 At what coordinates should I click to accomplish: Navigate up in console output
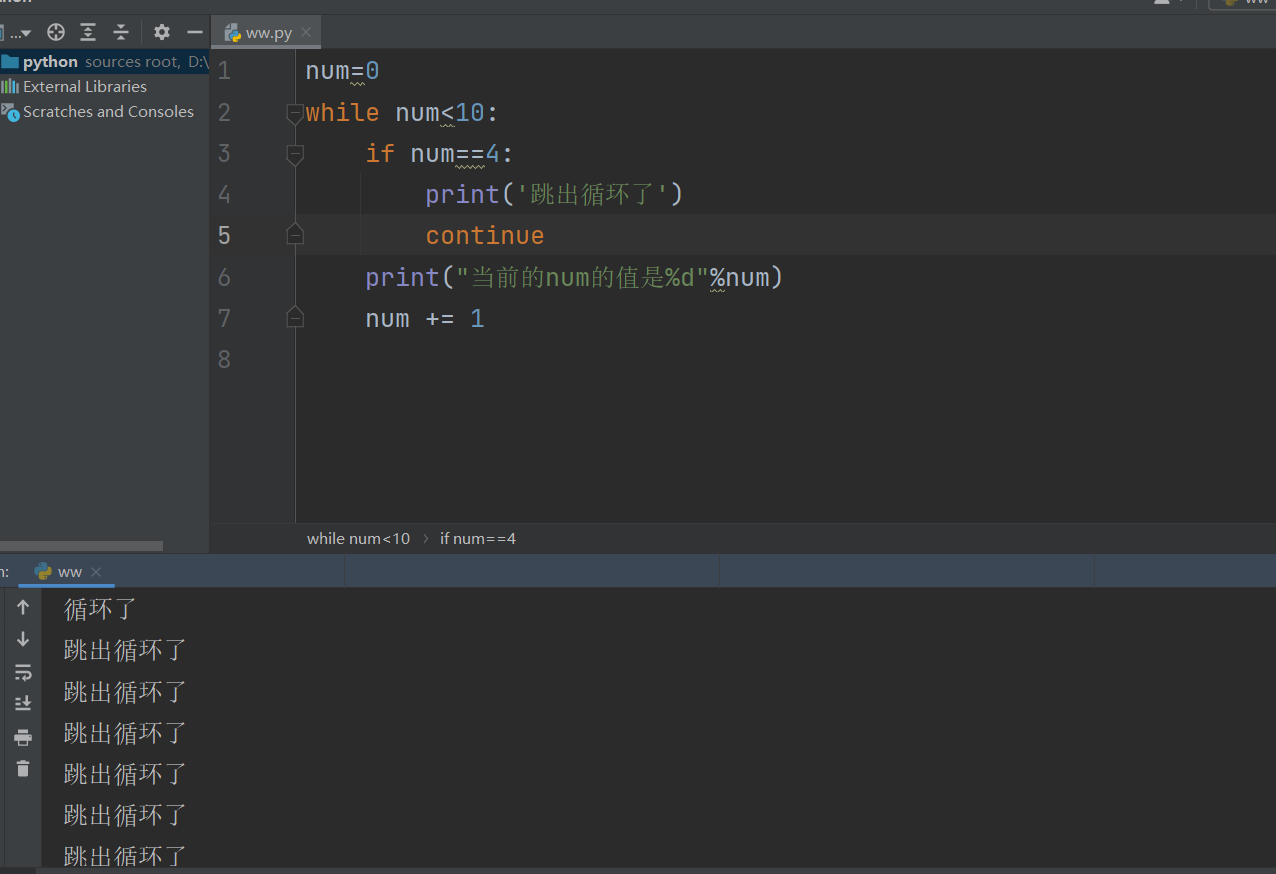[x=23, y=606]
